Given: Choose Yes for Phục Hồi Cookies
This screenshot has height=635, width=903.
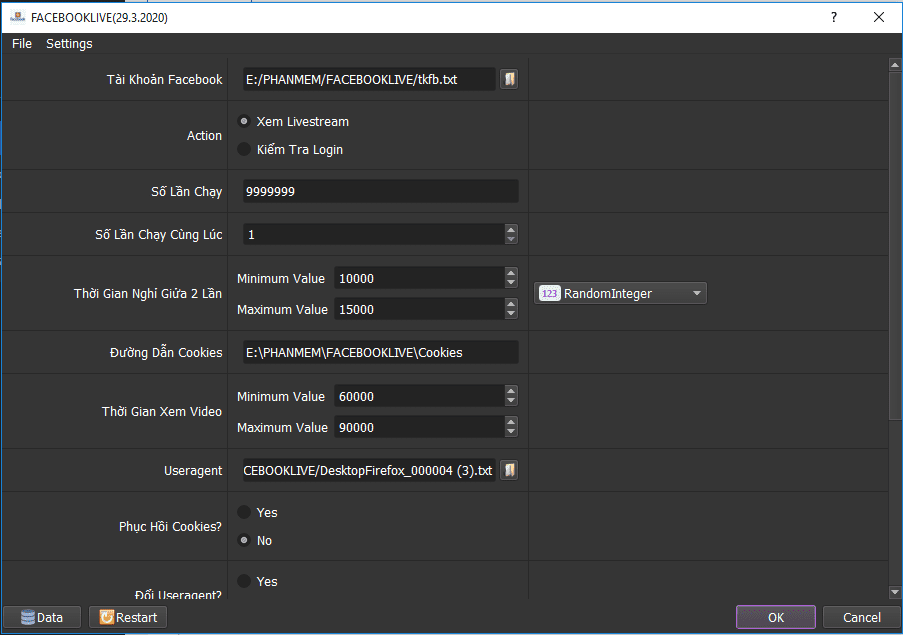Looking at the screenshot, I should click(244, 512).
